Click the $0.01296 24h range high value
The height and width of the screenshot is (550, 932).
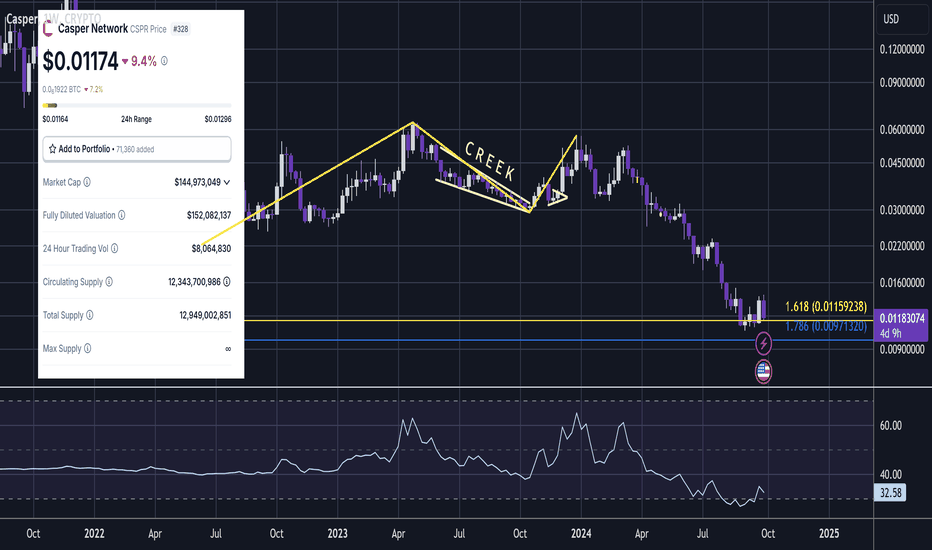(x=218, y=119)
